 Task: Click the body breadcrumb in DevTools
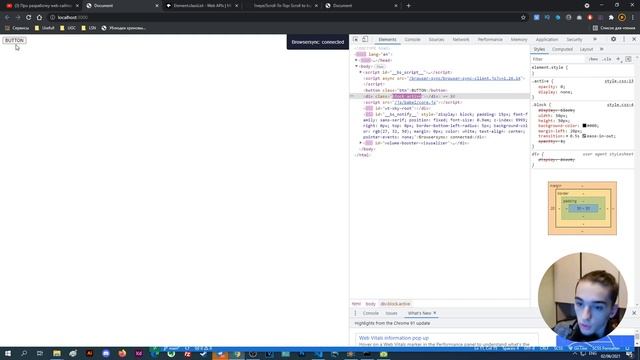[x=370, y=304]
